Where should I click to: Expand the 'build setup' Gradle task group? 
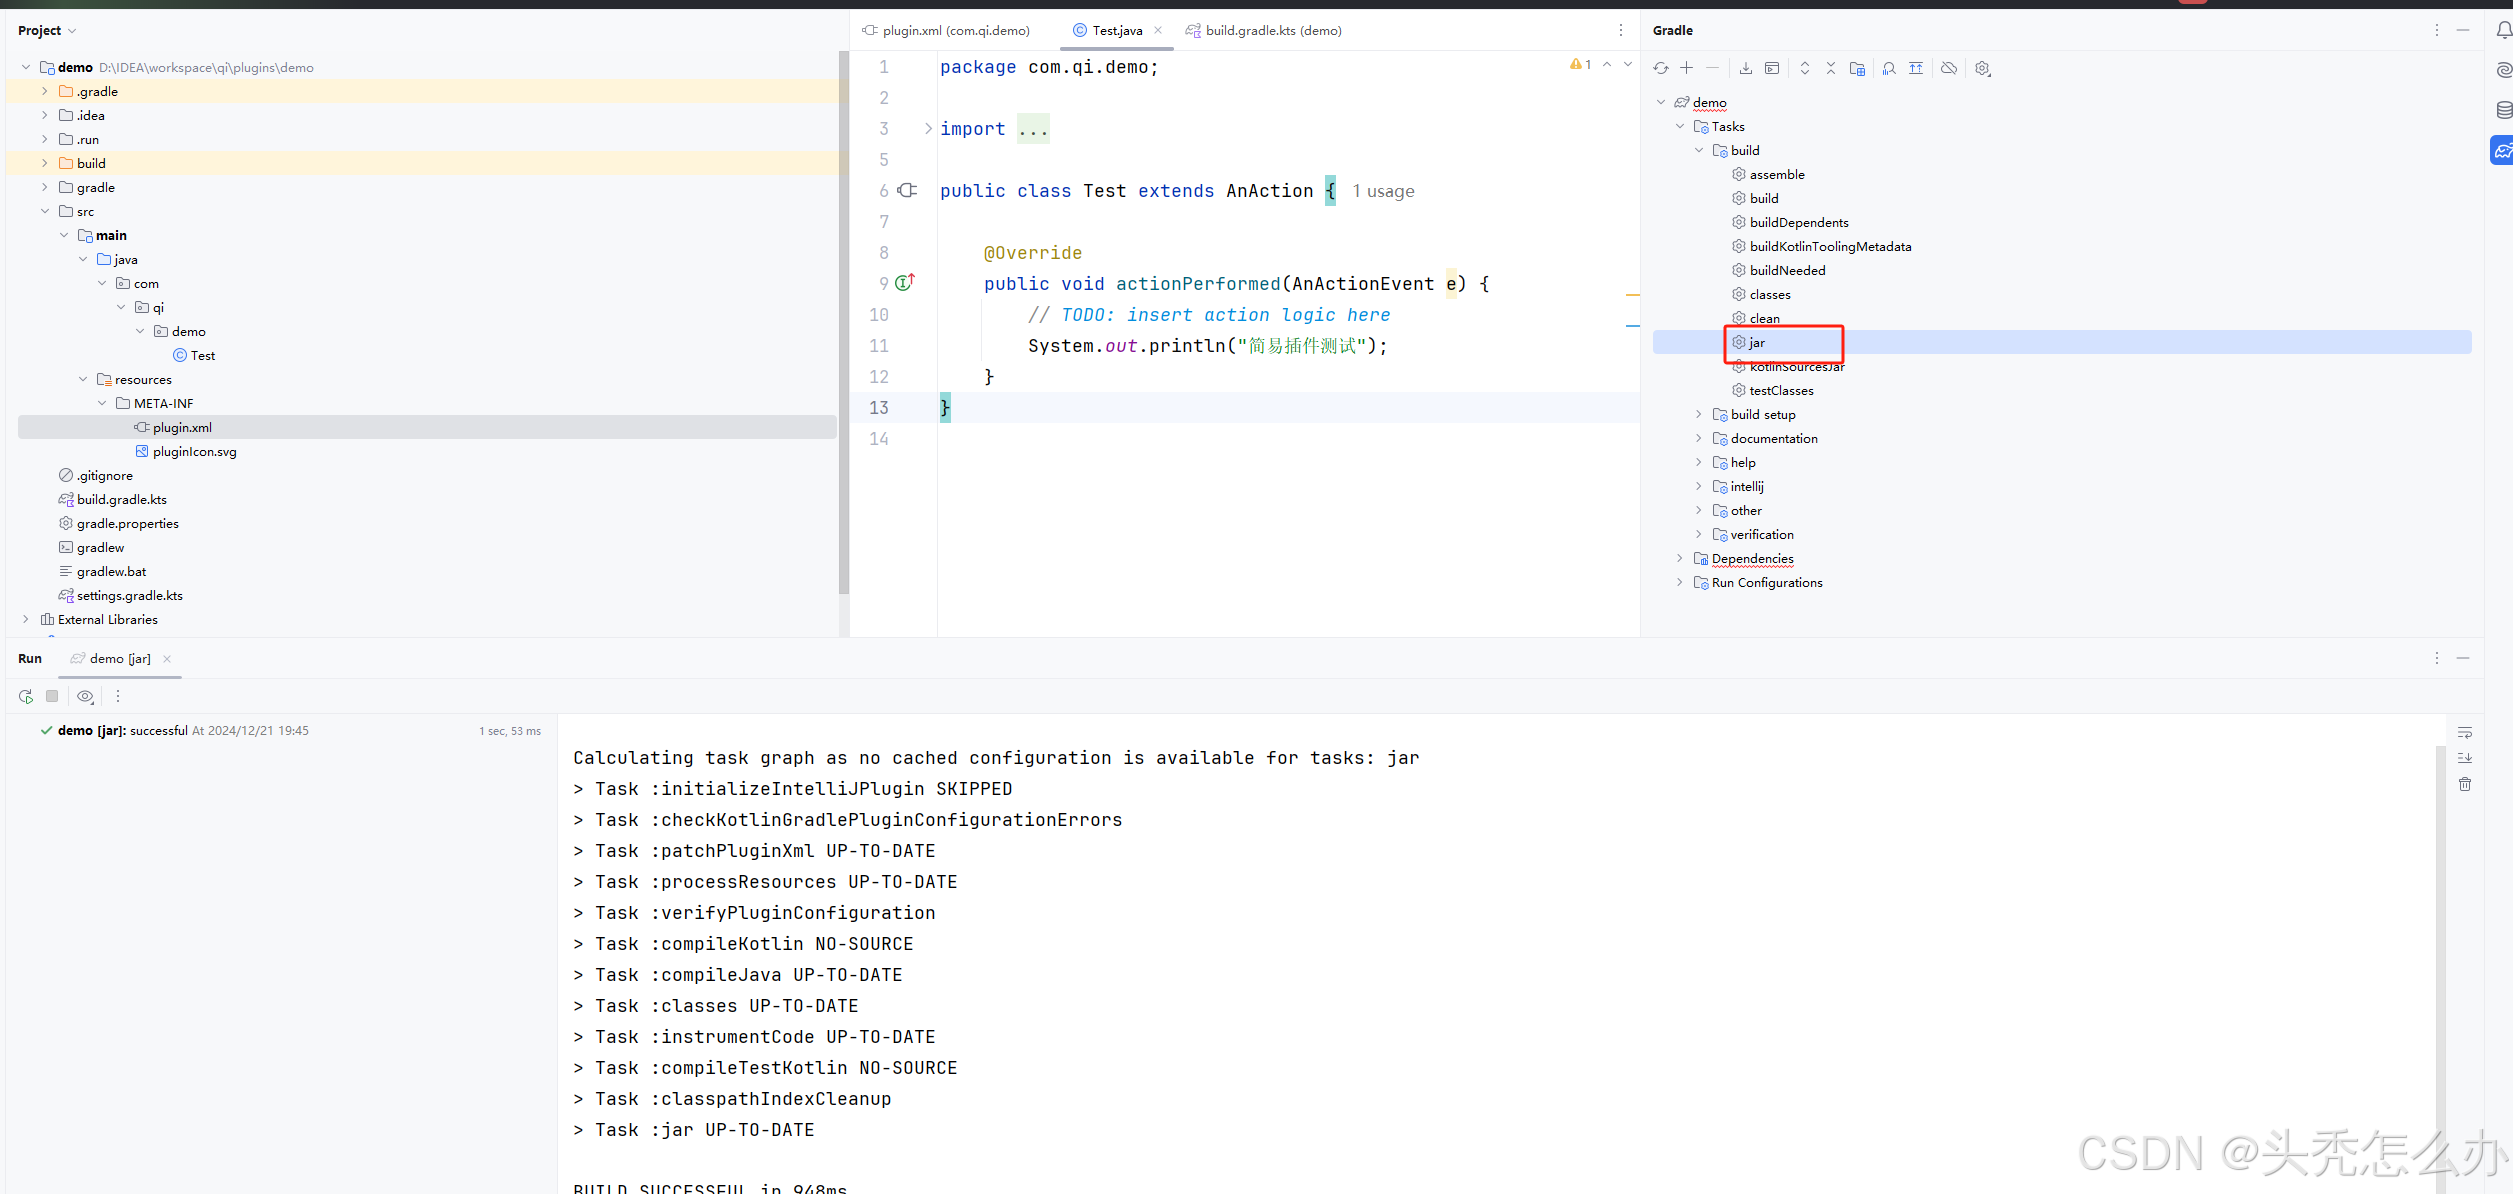(1698, 414)
